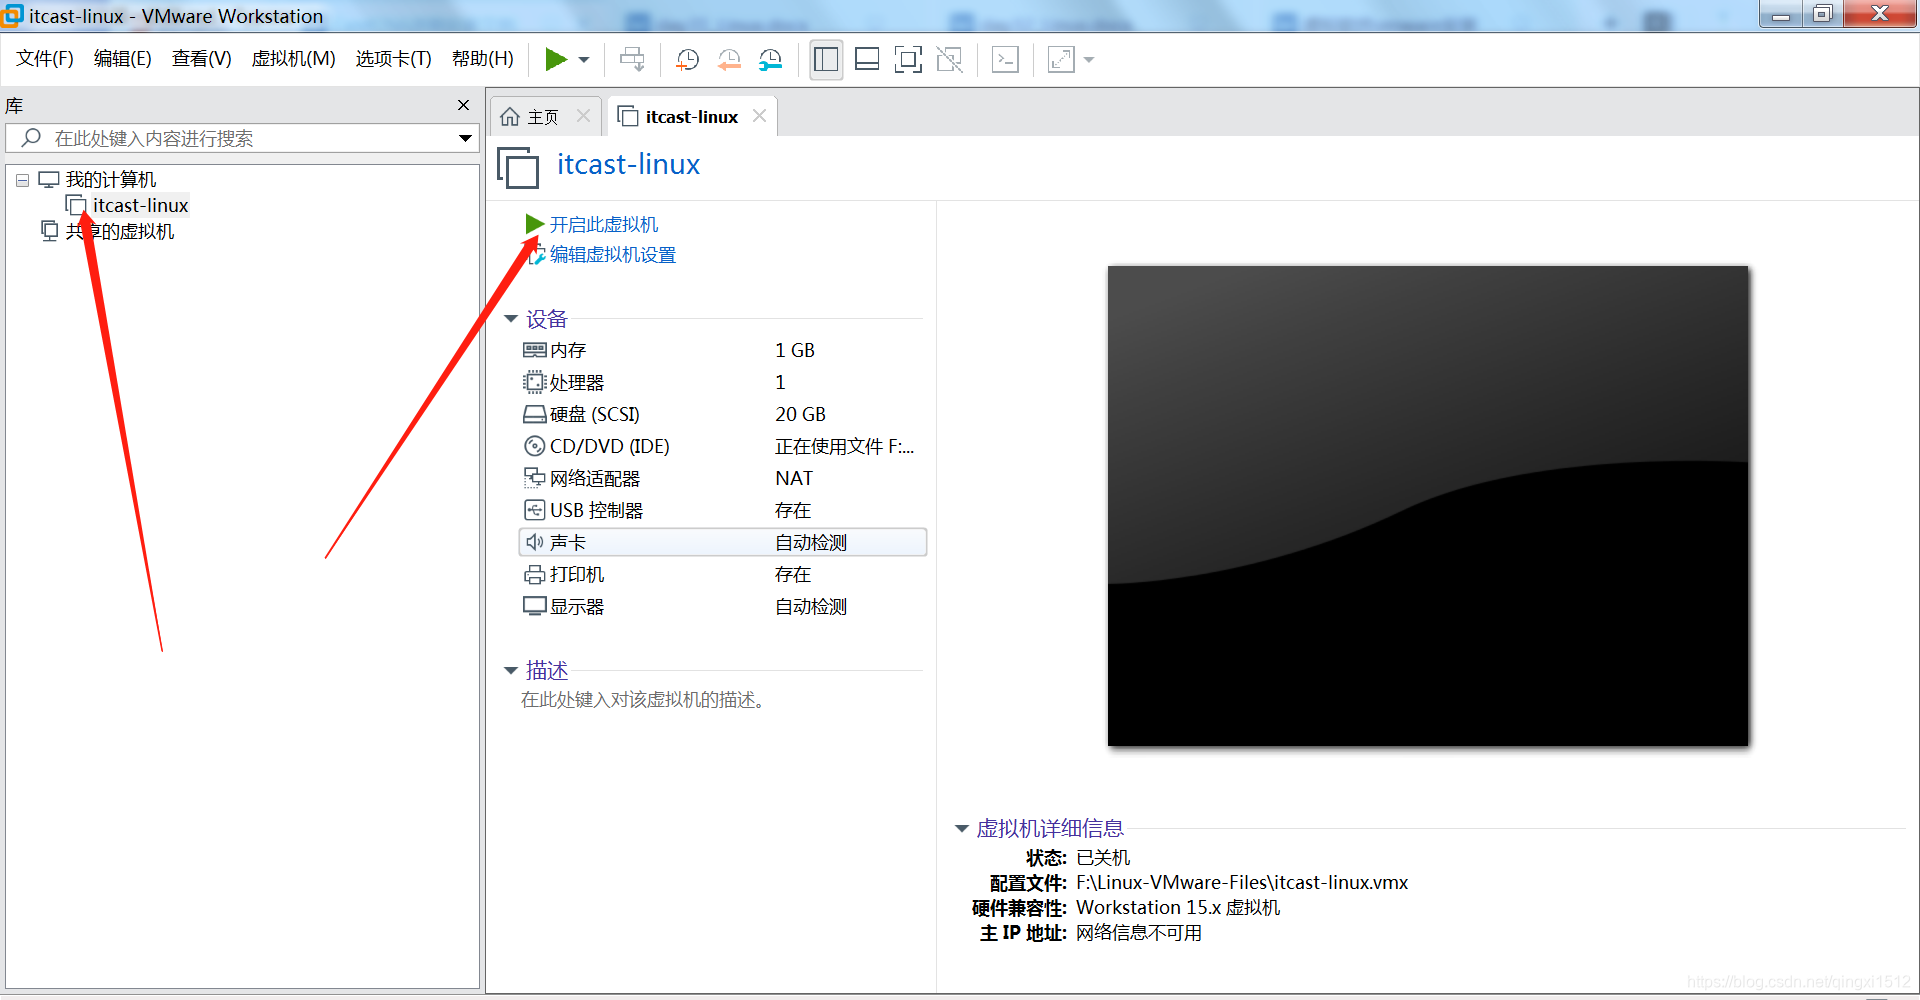Switch to the 主页 tab
Screen dimensions: 1920x1000
543,117
